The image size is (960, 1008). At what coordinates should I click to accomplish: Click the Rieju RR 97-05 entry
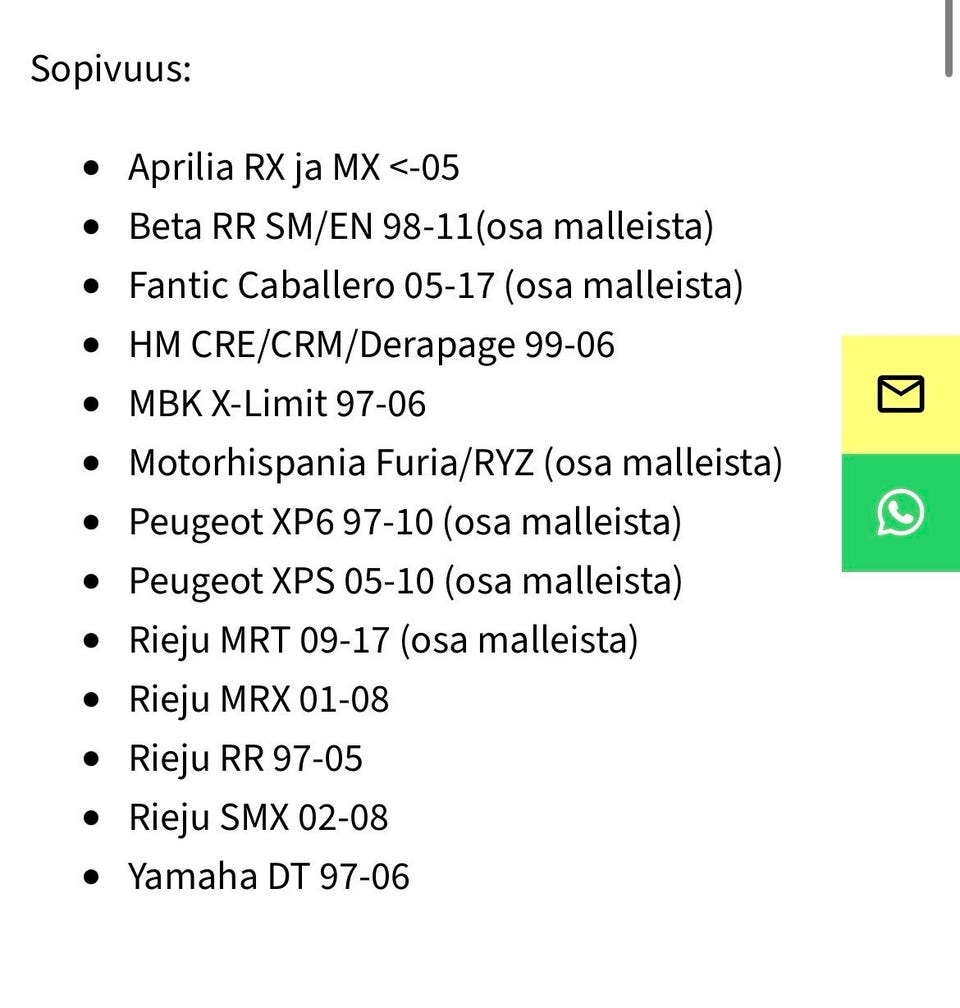pyautogui.click(x=245, y=759)
